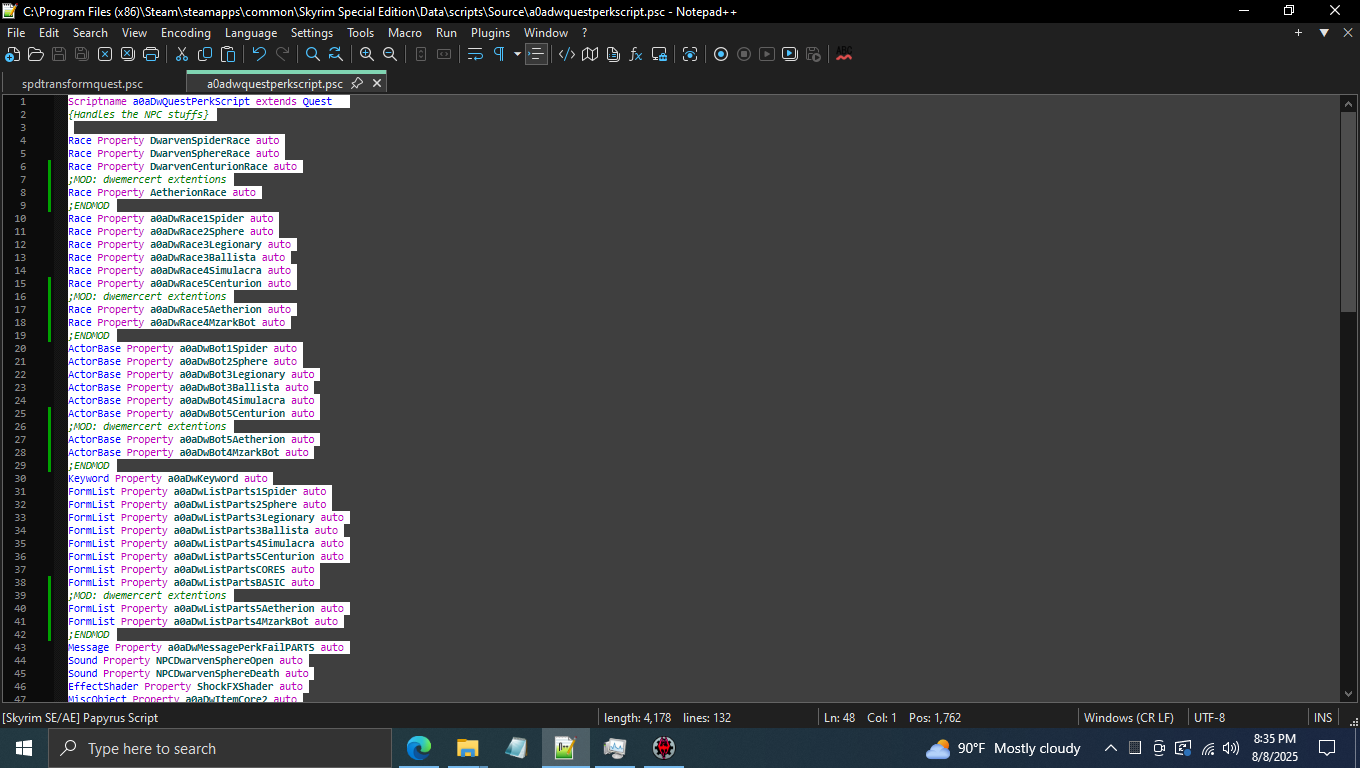Toggle synchronized vertical scrolling

[421, 54]
